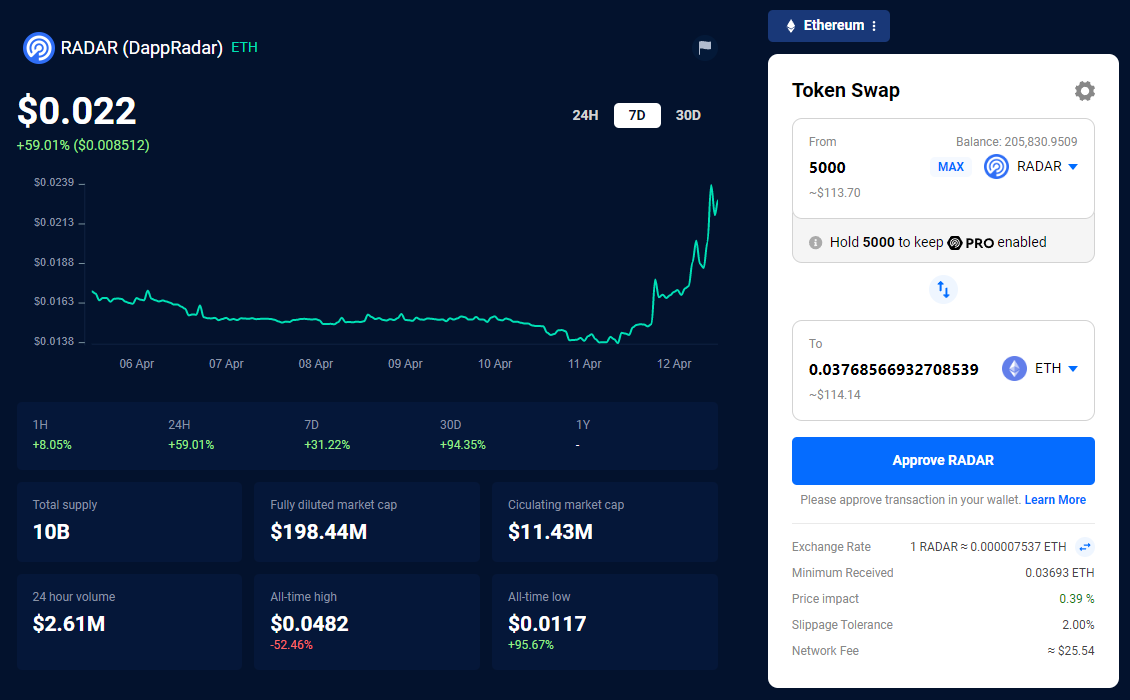The height and width of the screenshot is (700, 1130).
Task: Click Balance: 205,830.9509 text
Action: click(1016, 142)
